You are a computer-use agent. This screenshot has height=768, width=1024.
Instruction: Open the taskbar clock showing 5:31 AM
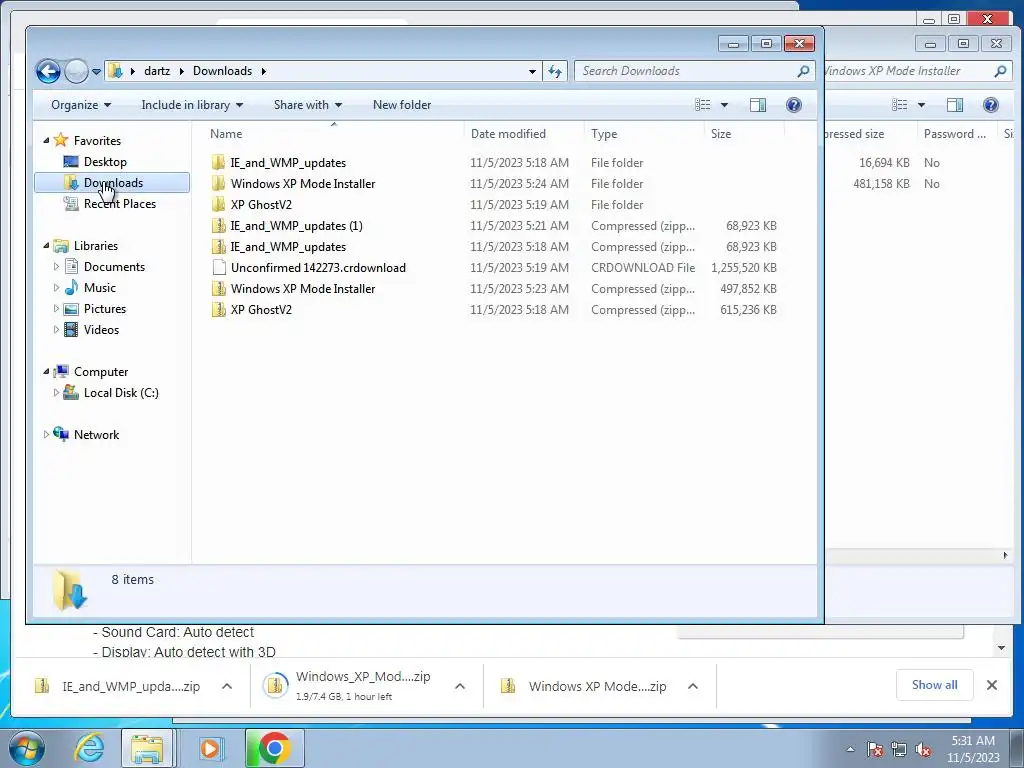coord(973,749)
